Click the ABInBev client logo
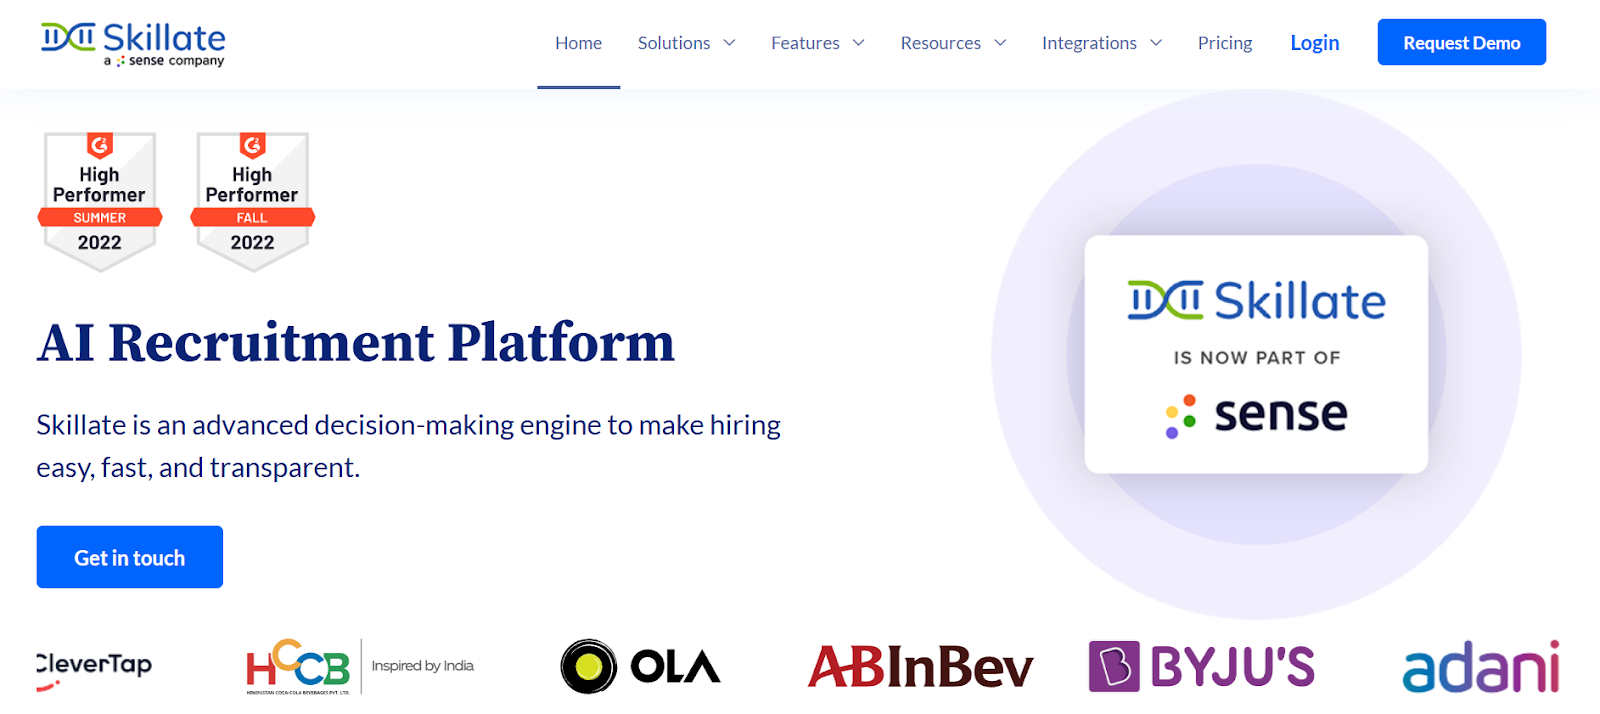Screen dimensions: 1600x714 click(920, 666)
